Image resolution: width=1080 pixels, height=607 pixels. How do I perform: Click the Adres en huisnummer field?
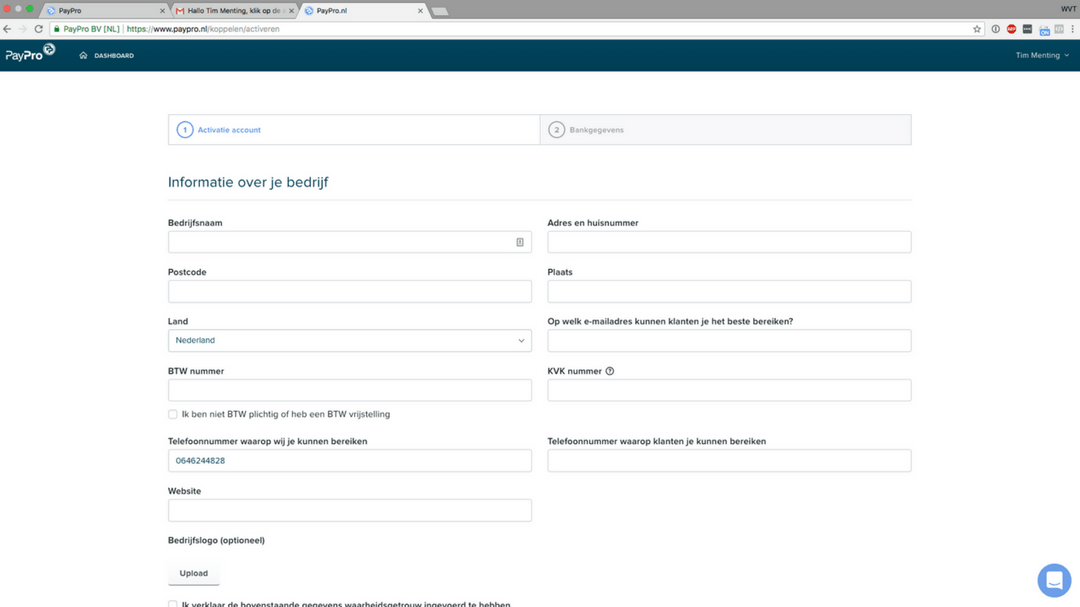[x=729, y=242]
